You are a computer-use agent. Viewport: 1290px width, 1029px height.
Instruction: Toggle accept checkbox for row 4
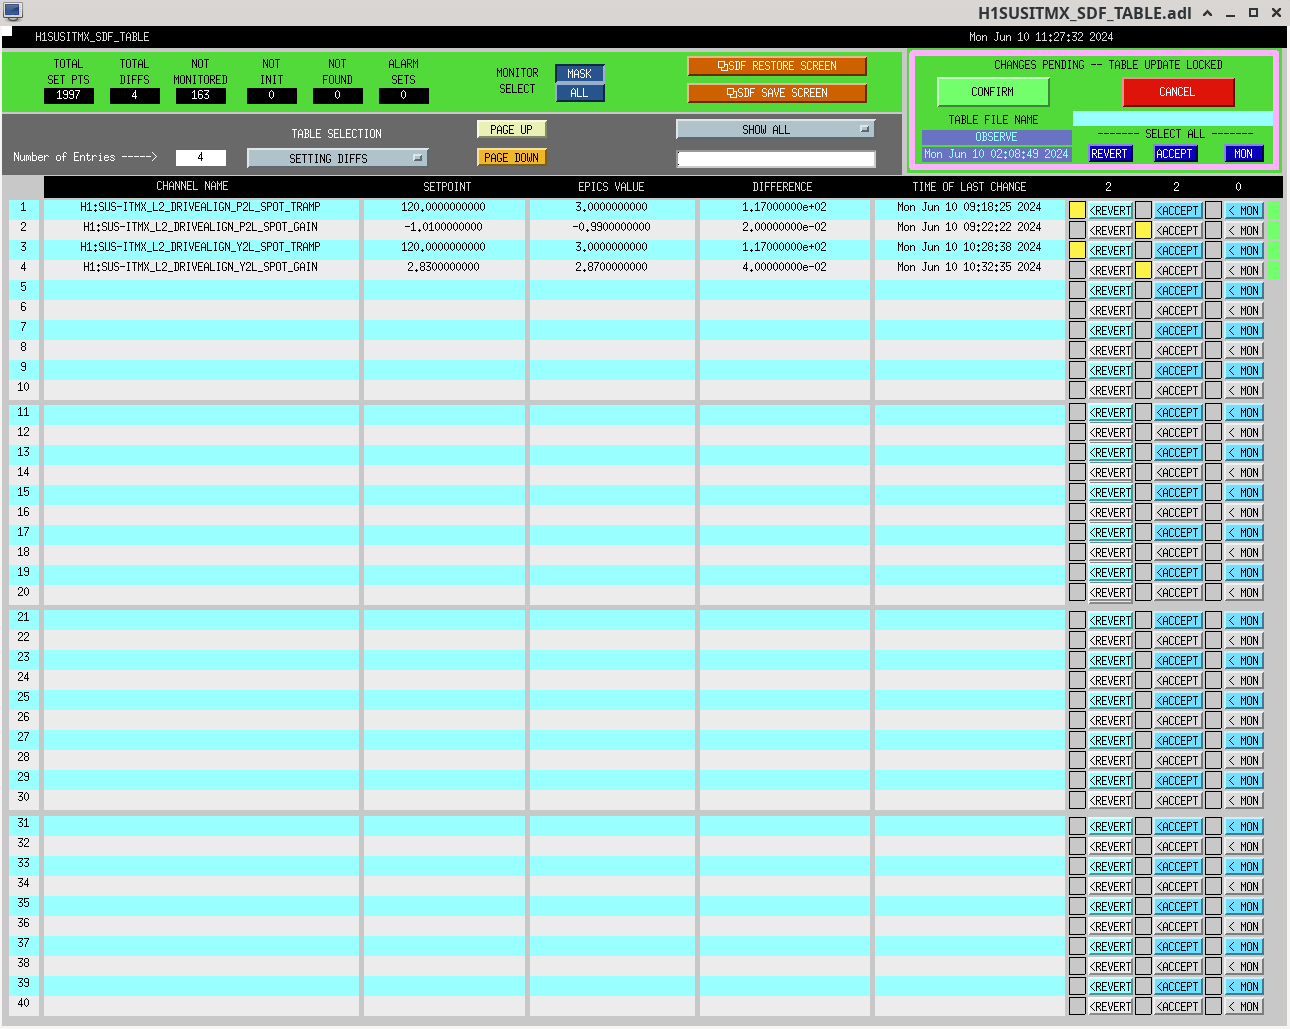click(x=1143, y=270)
